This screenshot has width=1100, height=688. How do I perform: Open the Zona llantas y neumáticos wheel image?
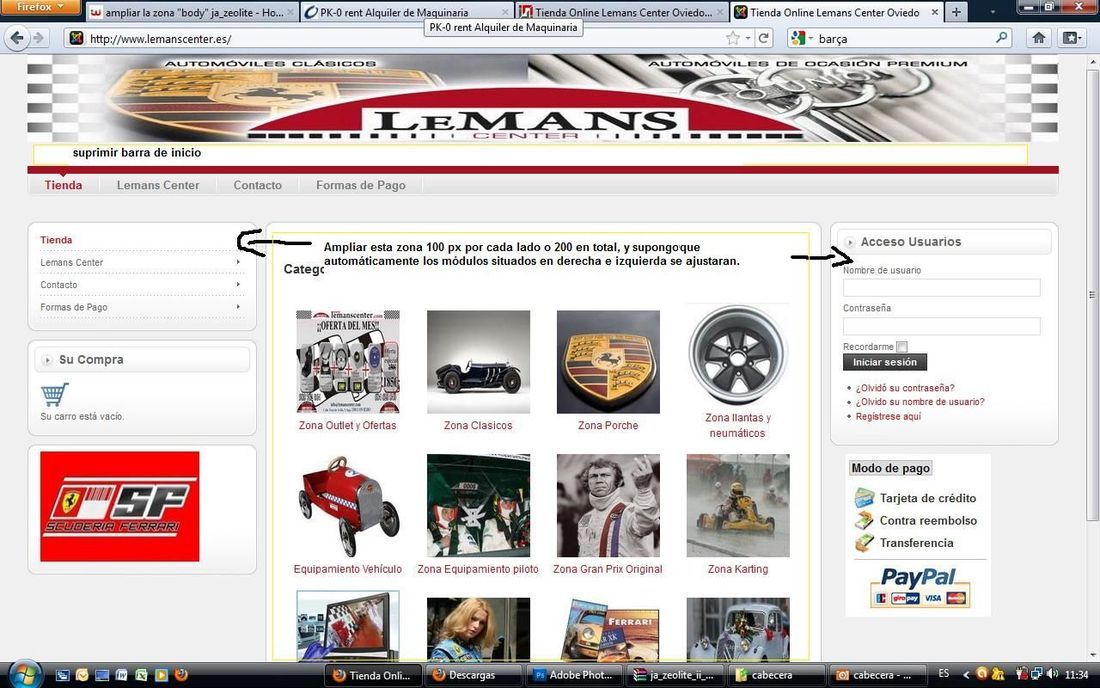point(738,355)
